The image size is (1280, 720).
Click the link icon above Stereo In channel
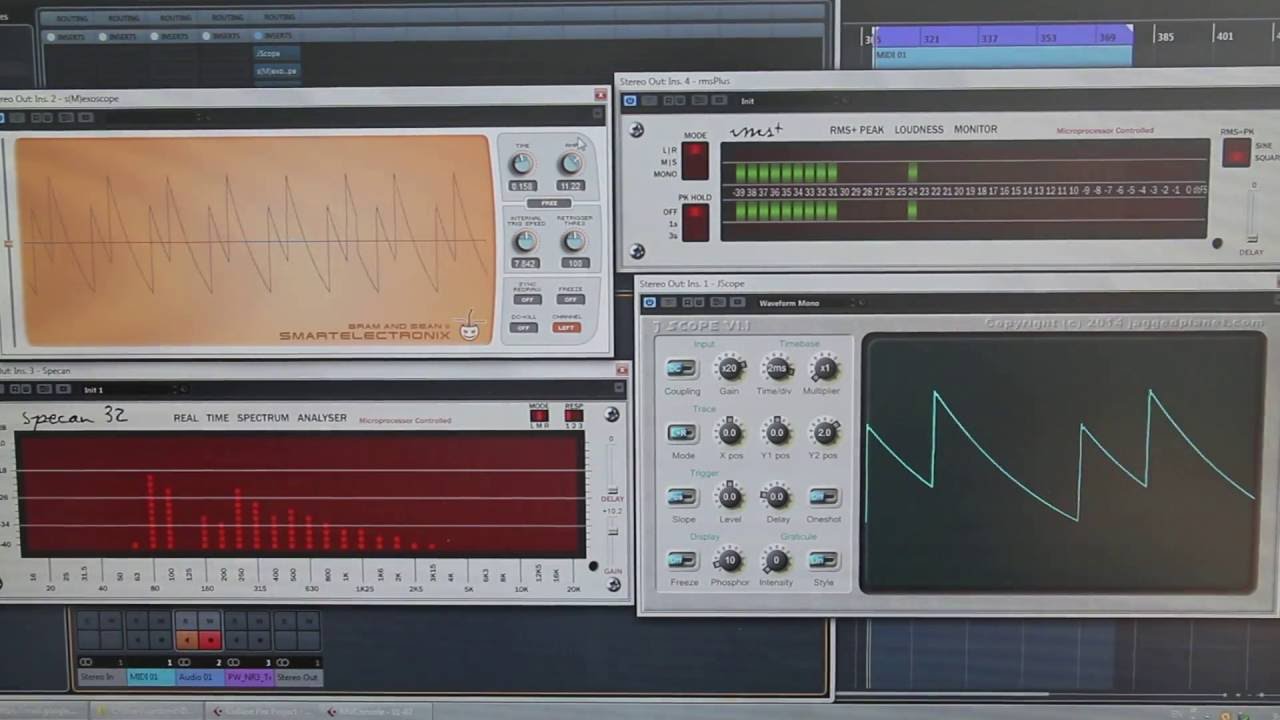tap(86, 662)
